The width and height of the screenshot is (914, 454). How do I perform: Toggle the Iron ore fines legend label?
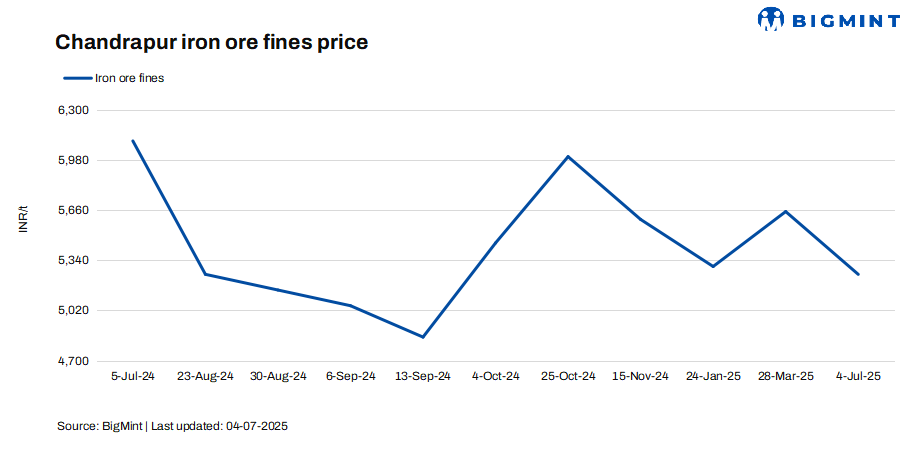click(x=129, y=78)
